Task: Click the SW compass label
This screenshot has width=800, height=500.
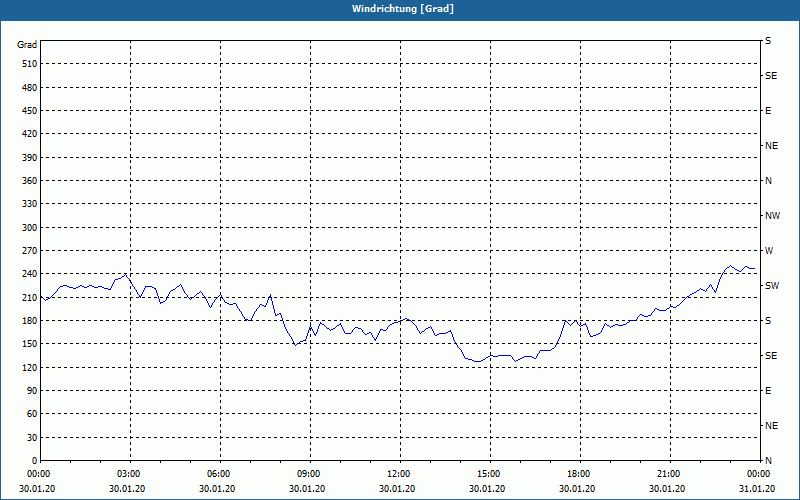Action: coord(772,286)
